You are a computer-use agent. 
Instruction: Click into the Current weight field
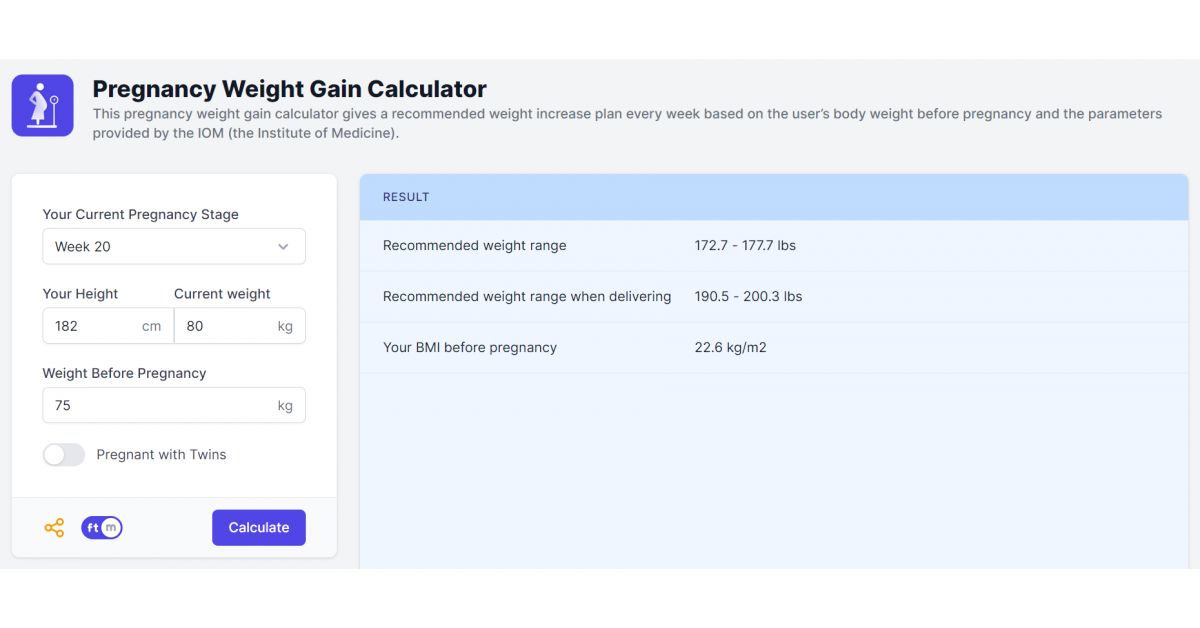pos(225,326)
